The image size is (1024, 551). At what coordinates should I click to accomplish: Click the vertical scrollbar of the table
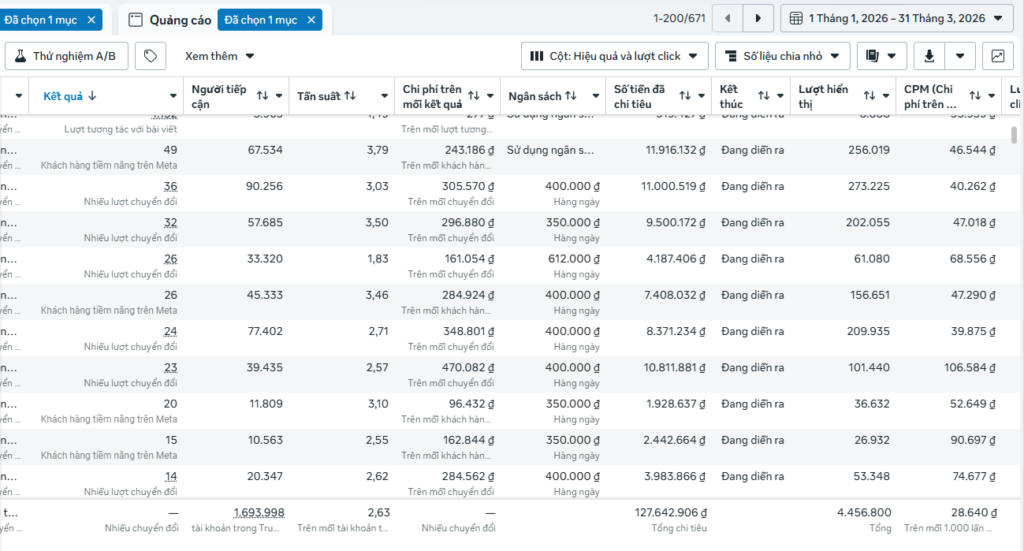(x=1016, y=135)
